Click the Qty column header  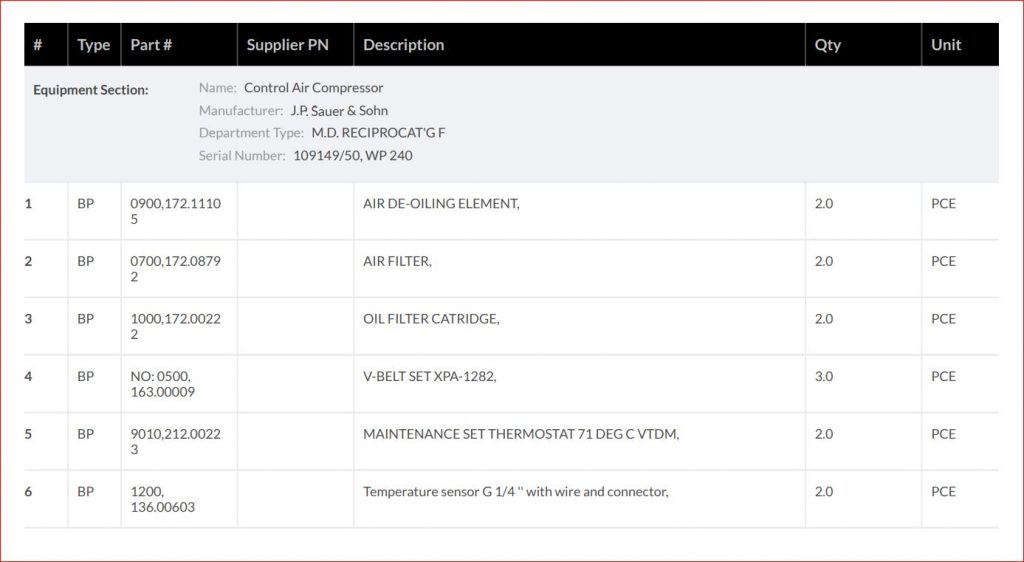pos(827,45)
